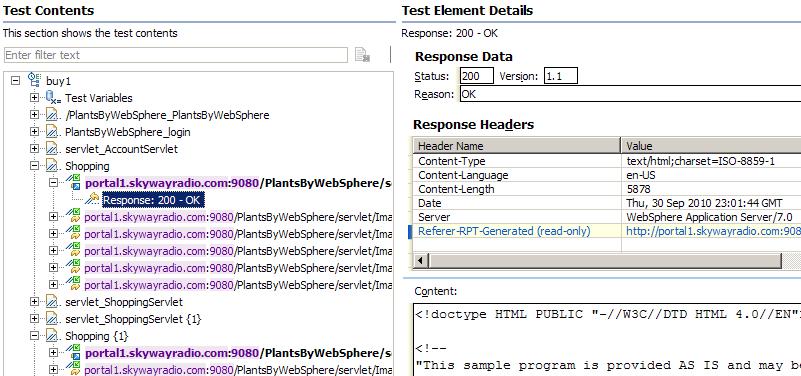Expand the Test Variables node
This screenshot has width=801, height=376.
coord(34,98)
